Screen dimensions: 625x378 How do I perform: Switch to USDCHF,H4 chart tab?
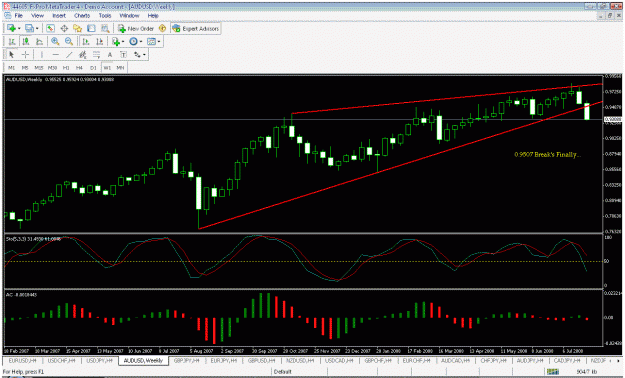tap(61, 360)
